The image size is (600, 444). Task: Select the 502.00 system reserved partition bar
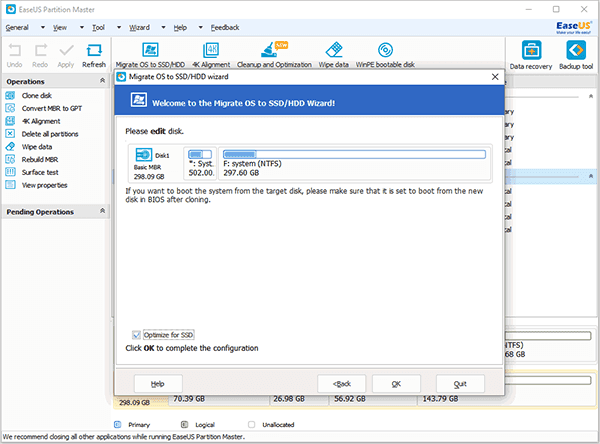click(x=200, y=155)
